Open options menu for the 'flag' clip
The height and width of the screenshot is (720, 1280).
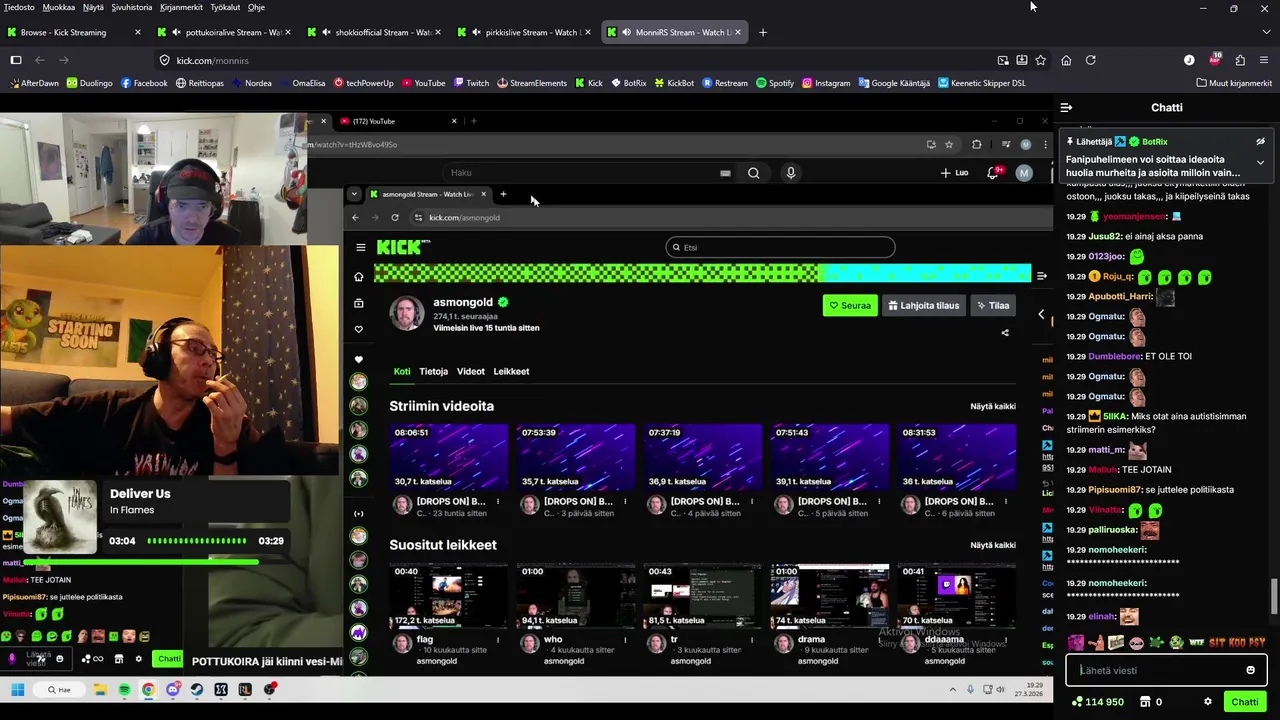pyautogui.click(x=498, y=640)
